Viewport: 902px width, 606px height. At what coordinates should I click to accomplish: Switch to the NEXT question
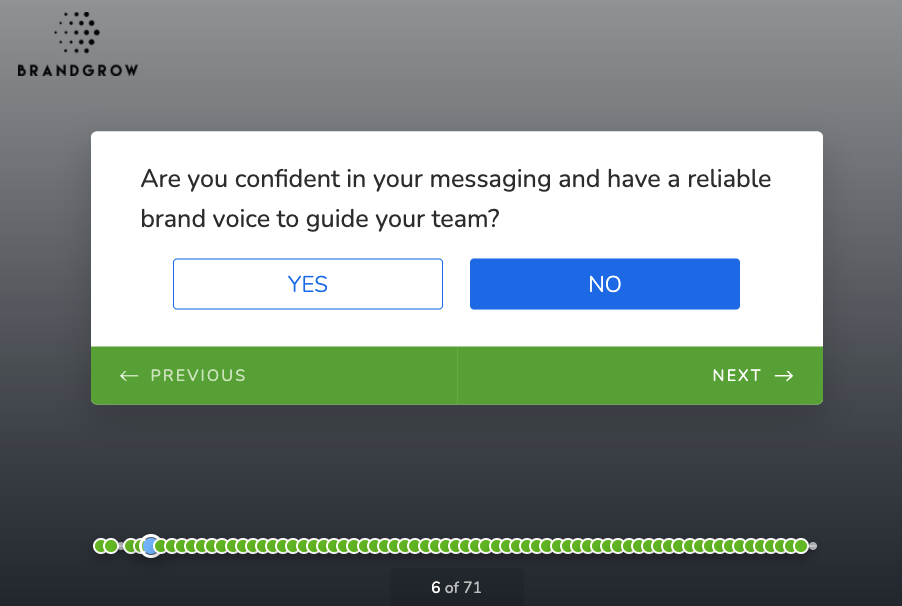[737, 376]
